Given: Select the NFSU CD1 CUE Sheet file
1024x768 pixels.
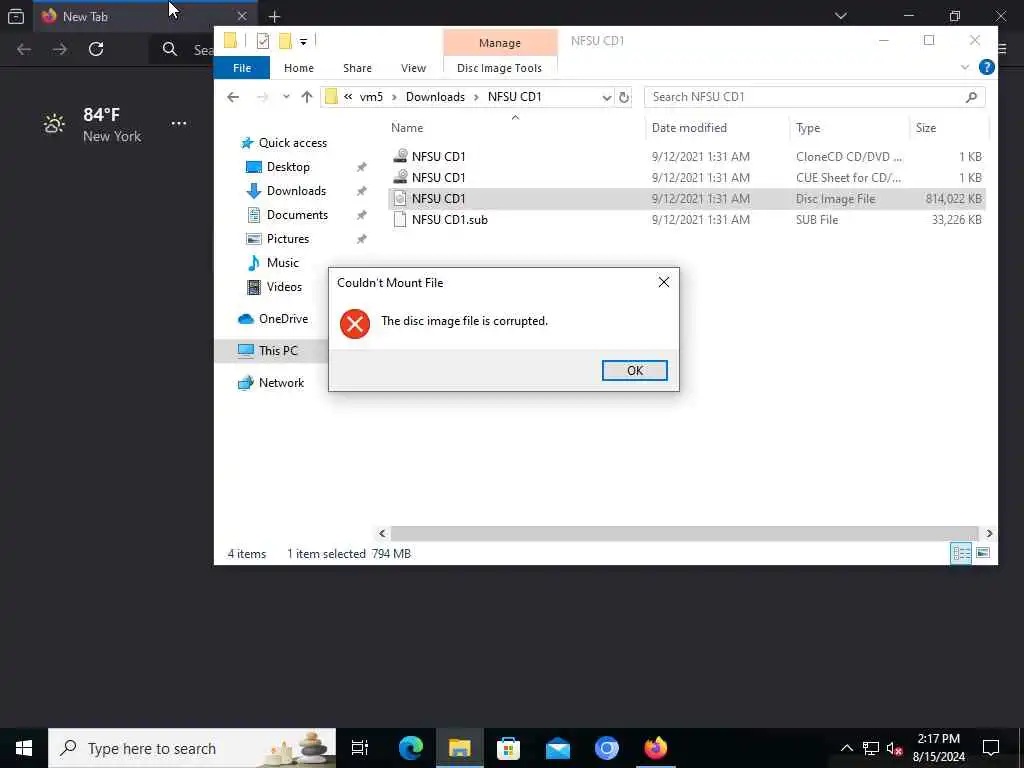Looking at the screenshot, I should [688, 178].
